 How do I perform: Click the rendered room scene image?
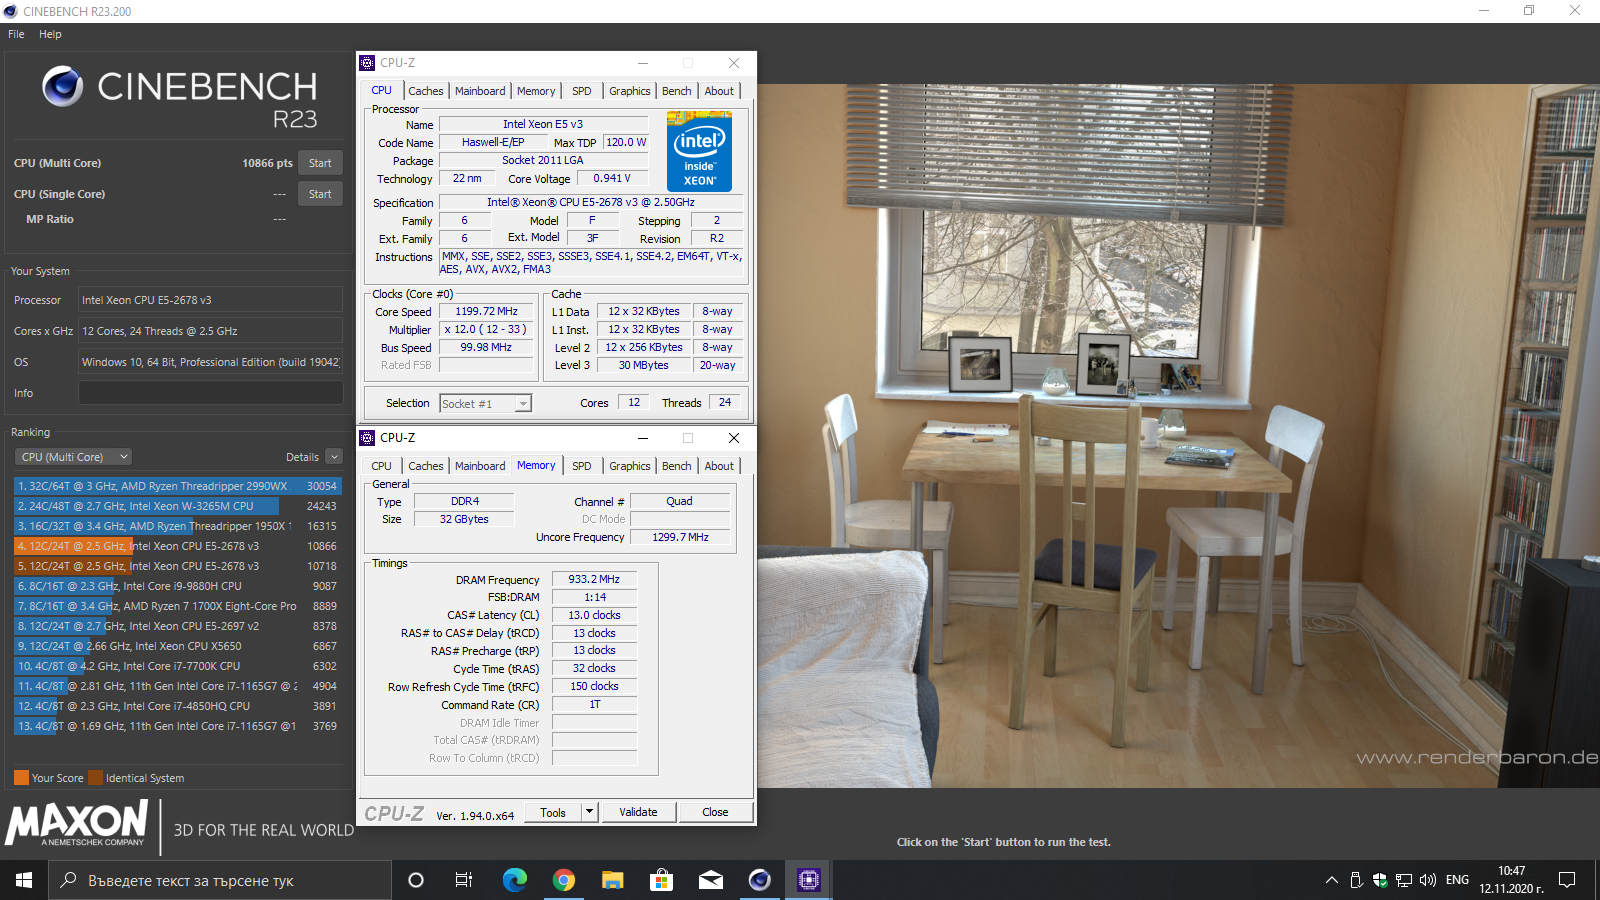click(1178, 436)
